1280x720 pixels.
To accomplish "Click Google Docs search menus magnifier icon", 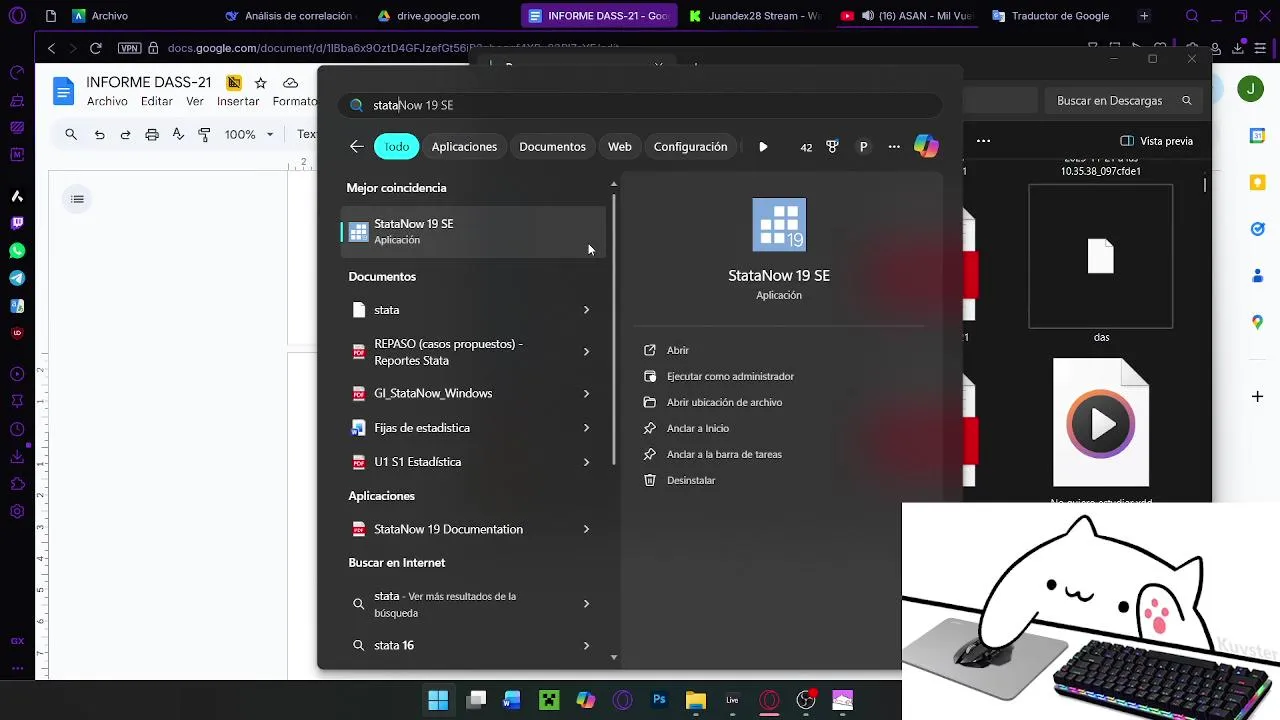I will click(71, 134).
